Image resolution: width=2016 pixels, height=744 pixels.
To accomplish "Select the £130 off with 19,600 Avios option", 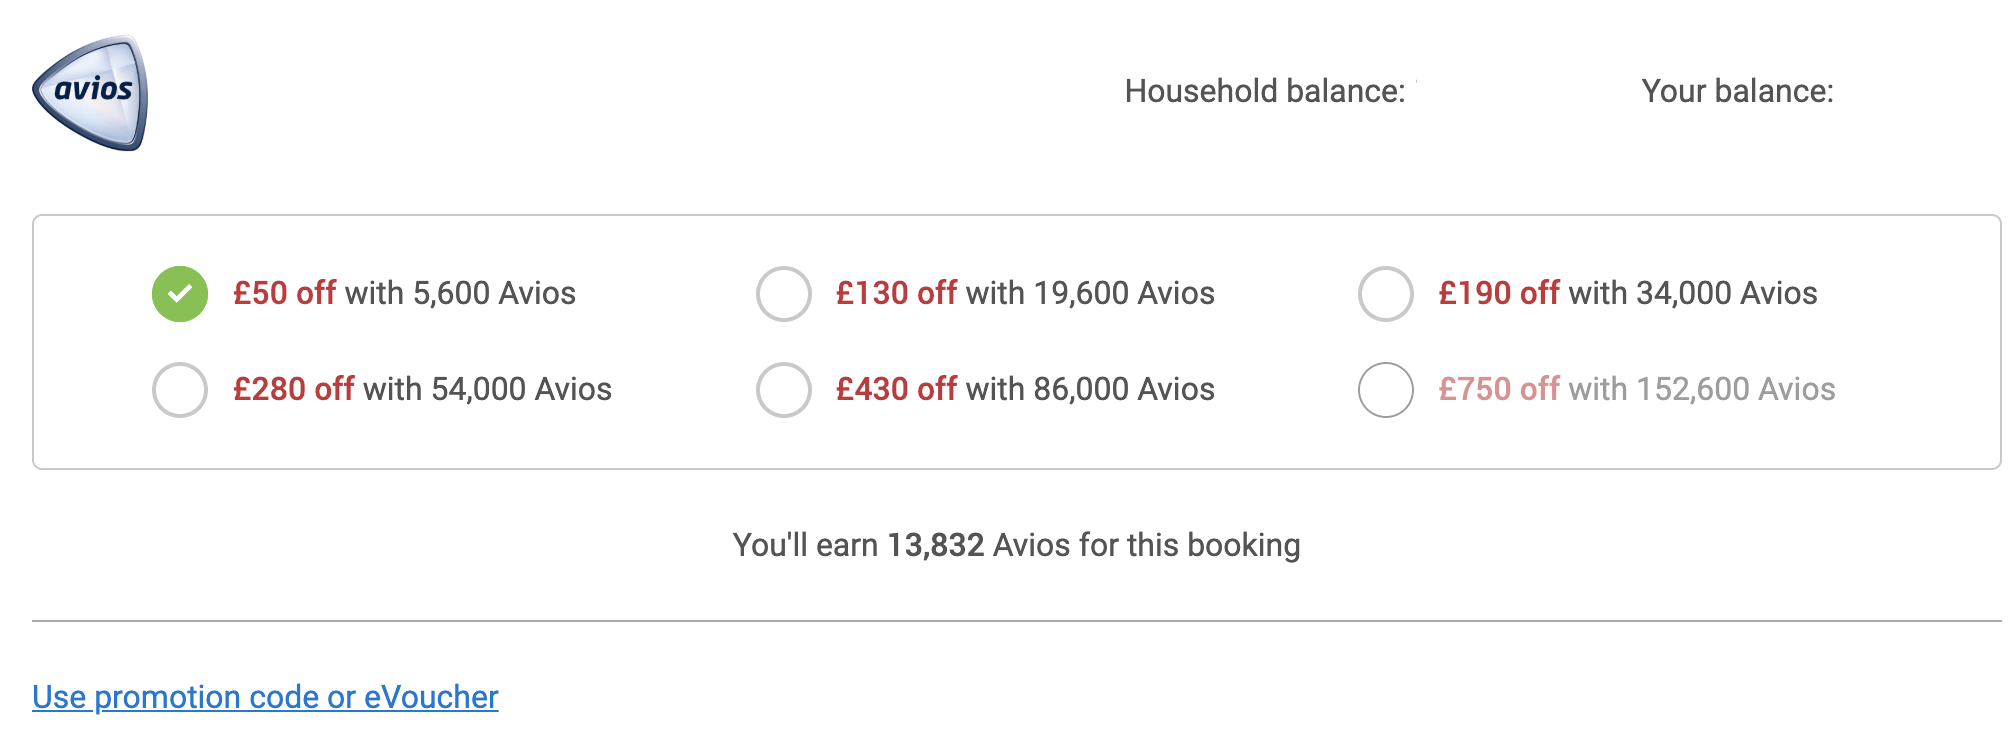I will click(784, 293).
